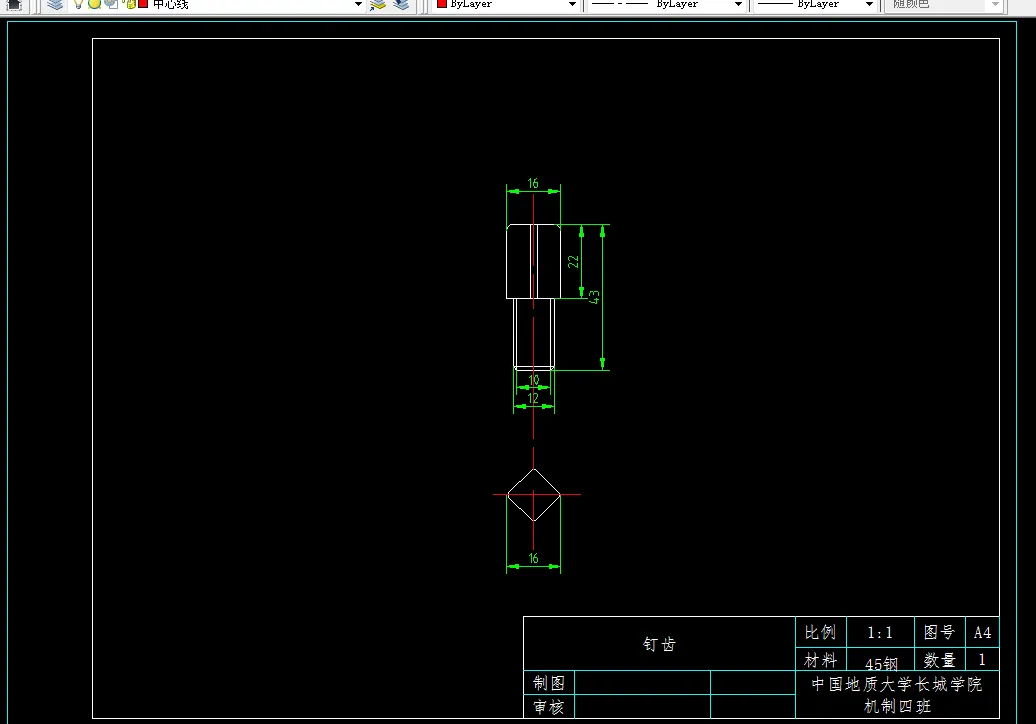Select the 16 dimension under the diamond
The width and height of the screenshot is (1036, 724).
(x=533, y=558)
